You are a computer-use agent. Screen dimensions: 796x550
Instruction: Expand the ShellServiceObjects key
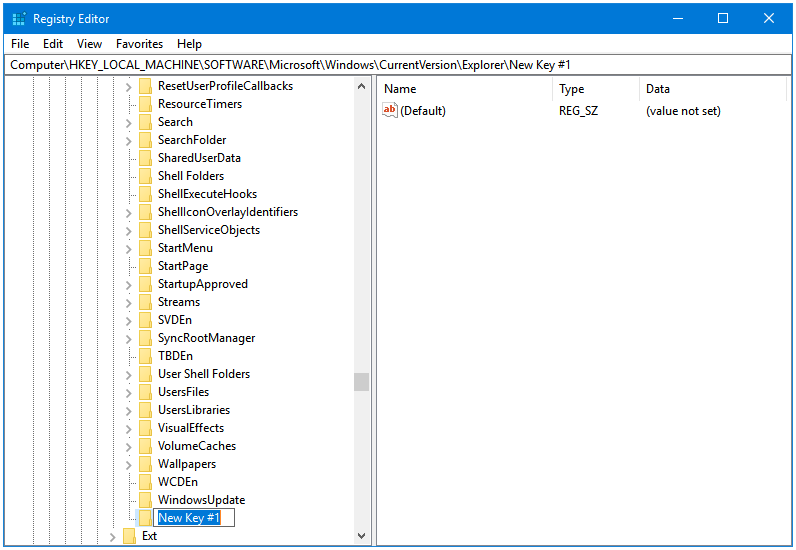click(x=128, y=231)
